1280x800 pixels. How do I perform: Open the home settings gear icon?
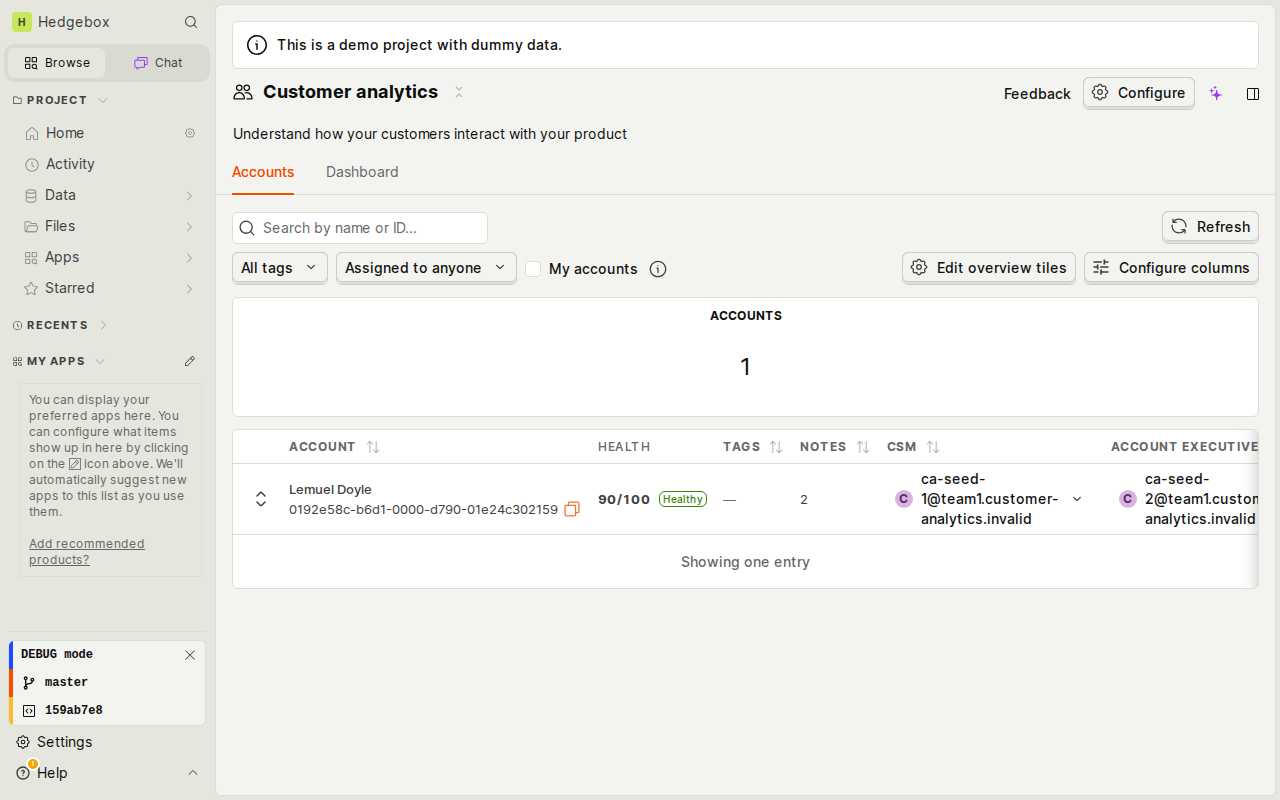coord(190,133)
